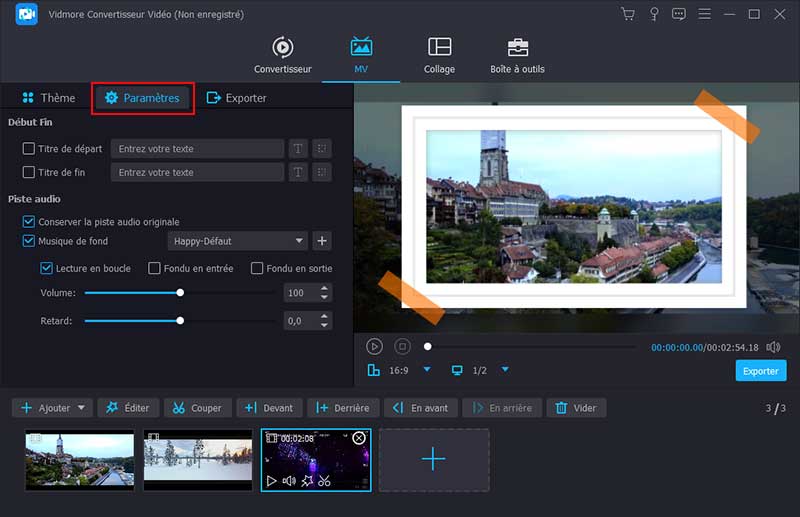800x517 pixels.
Task: Click scissors icon on the selected clip
Action: click(325, 481)
